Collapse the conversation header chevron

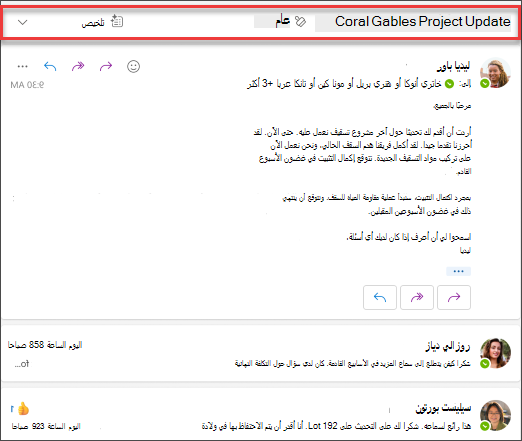click(x=22, y=22)
